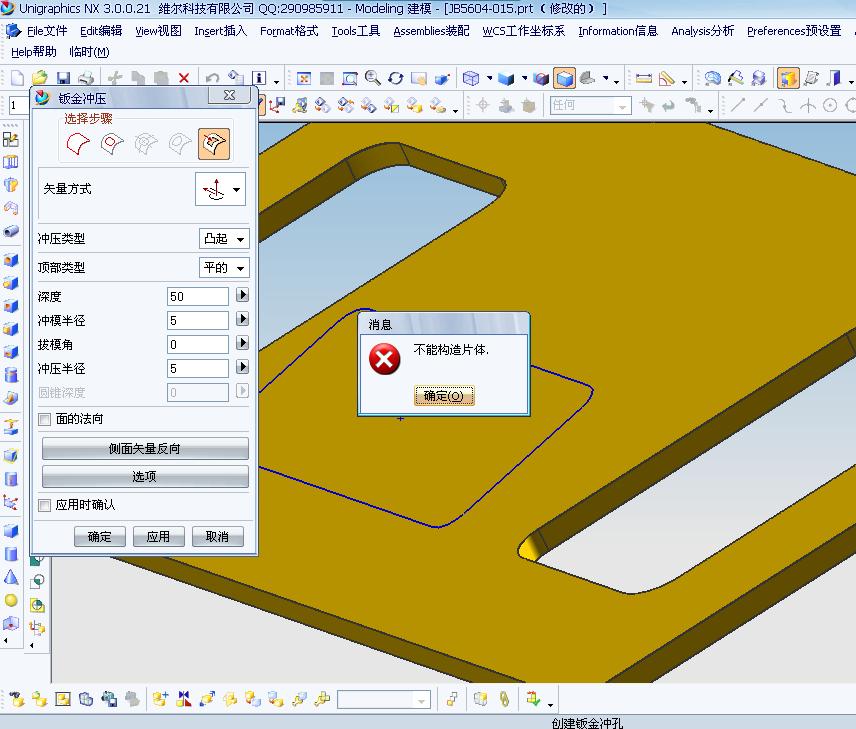Click the cone feature icon in sidebar
Viewport: 856px width, 729px height.
[x=11, y=577]
